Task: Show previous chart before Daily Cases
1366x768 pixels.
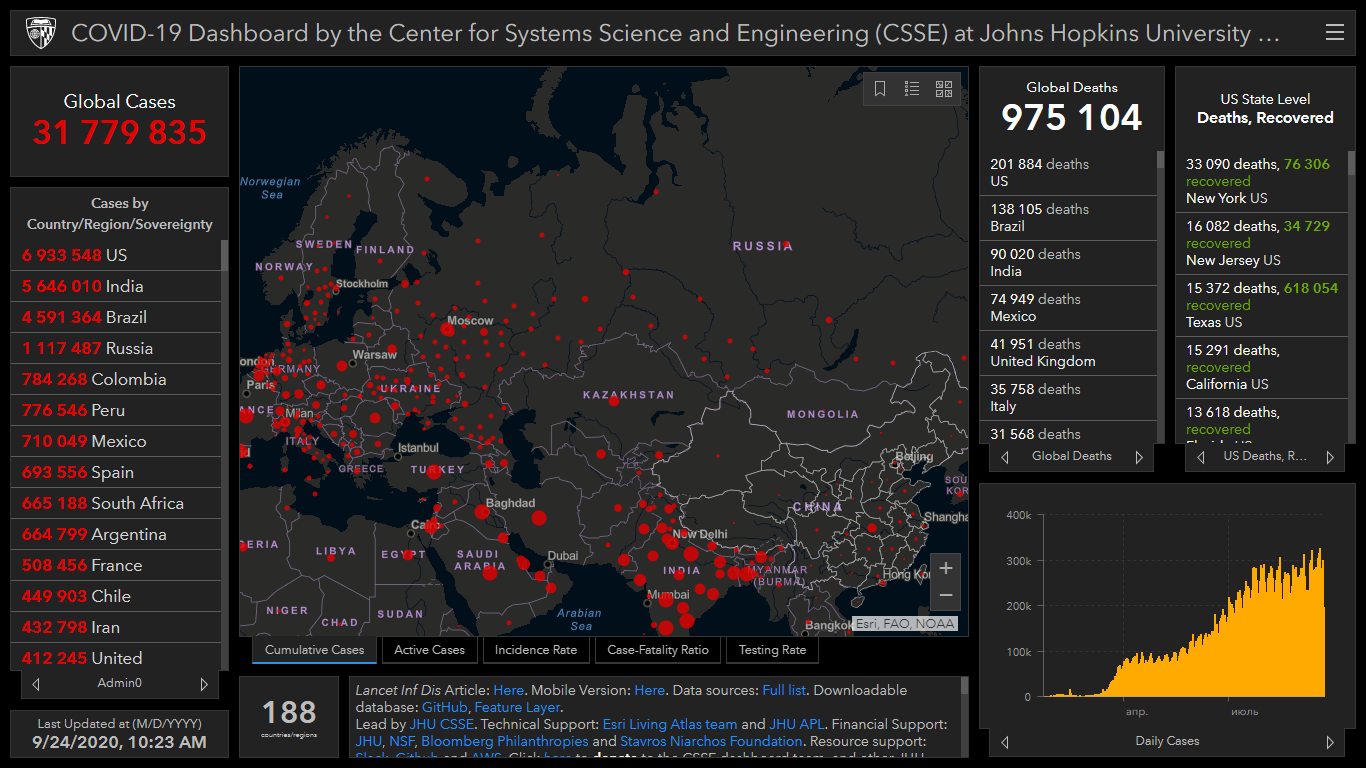Action: pos(1005,742)
